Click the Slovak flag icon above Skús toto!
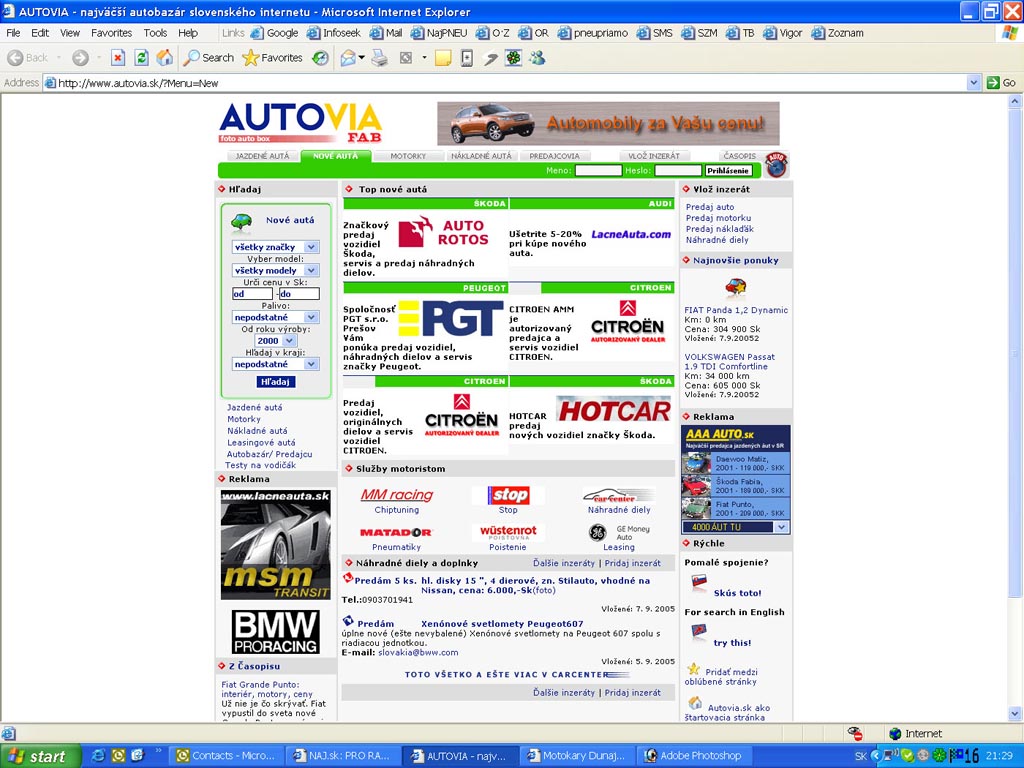The height and width of the screenshot is (768, 1024). [699, 581]
